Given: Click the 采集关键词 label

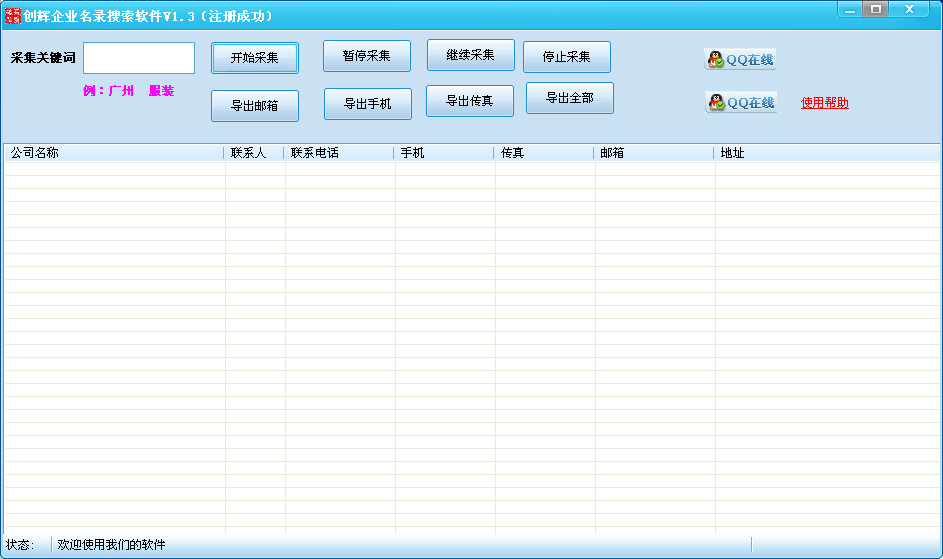Looking at the screenshot, I should [43, 58].
